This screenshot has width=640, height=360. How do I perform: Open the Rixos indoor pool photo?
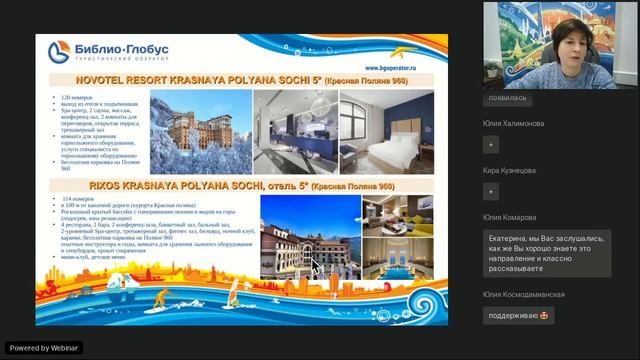point(398,259)
